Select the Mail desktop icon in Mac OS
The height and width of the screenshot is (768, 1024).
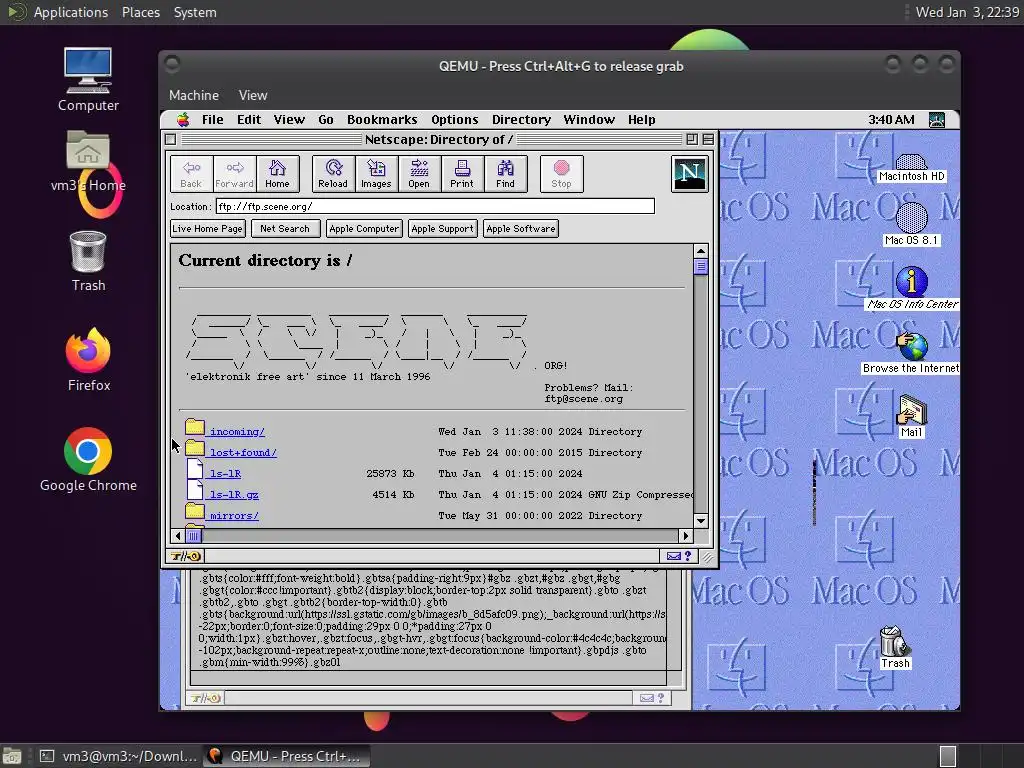pos(912,416)
